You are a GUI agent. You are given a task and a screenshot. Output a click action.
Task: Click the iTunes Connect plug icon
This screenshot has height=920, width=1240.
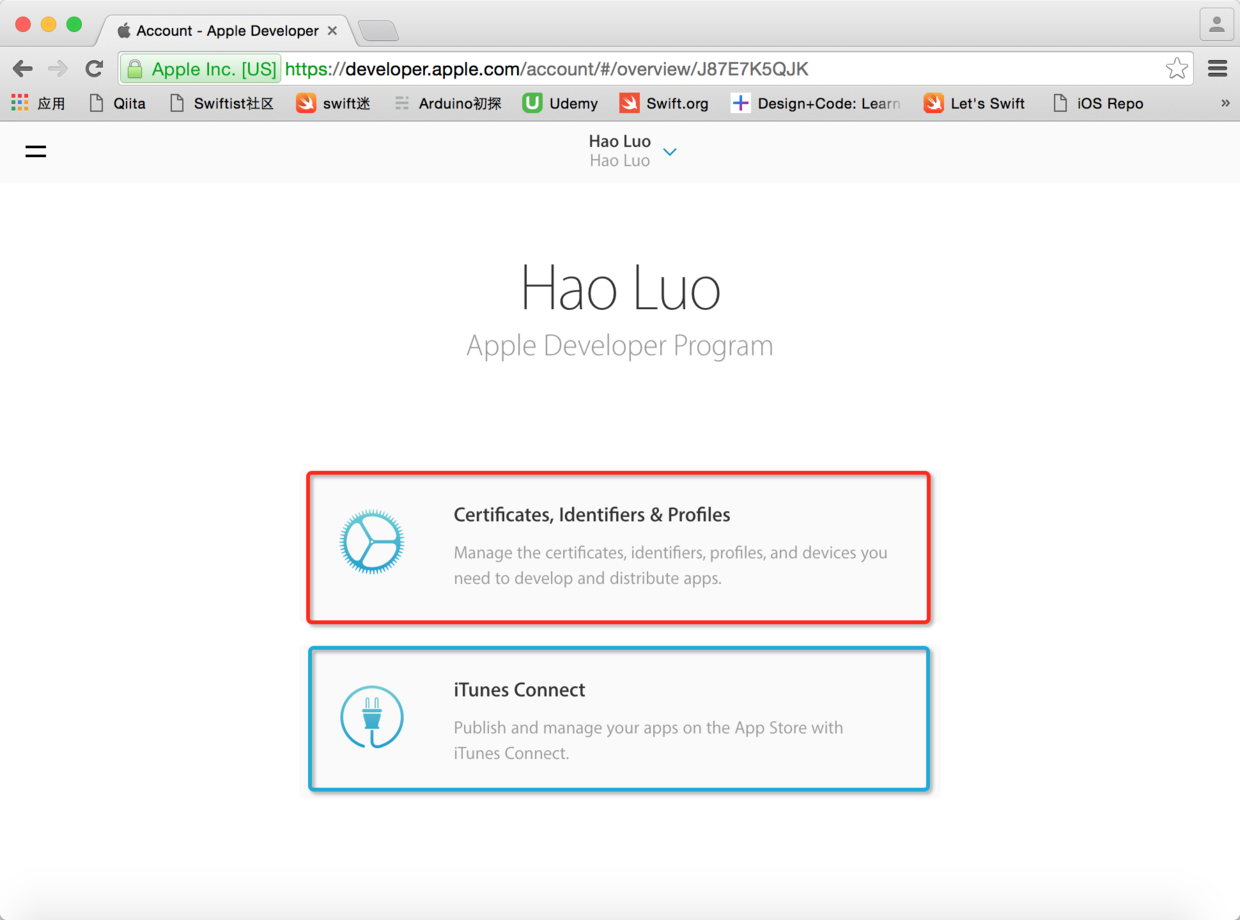pos(372,717)
